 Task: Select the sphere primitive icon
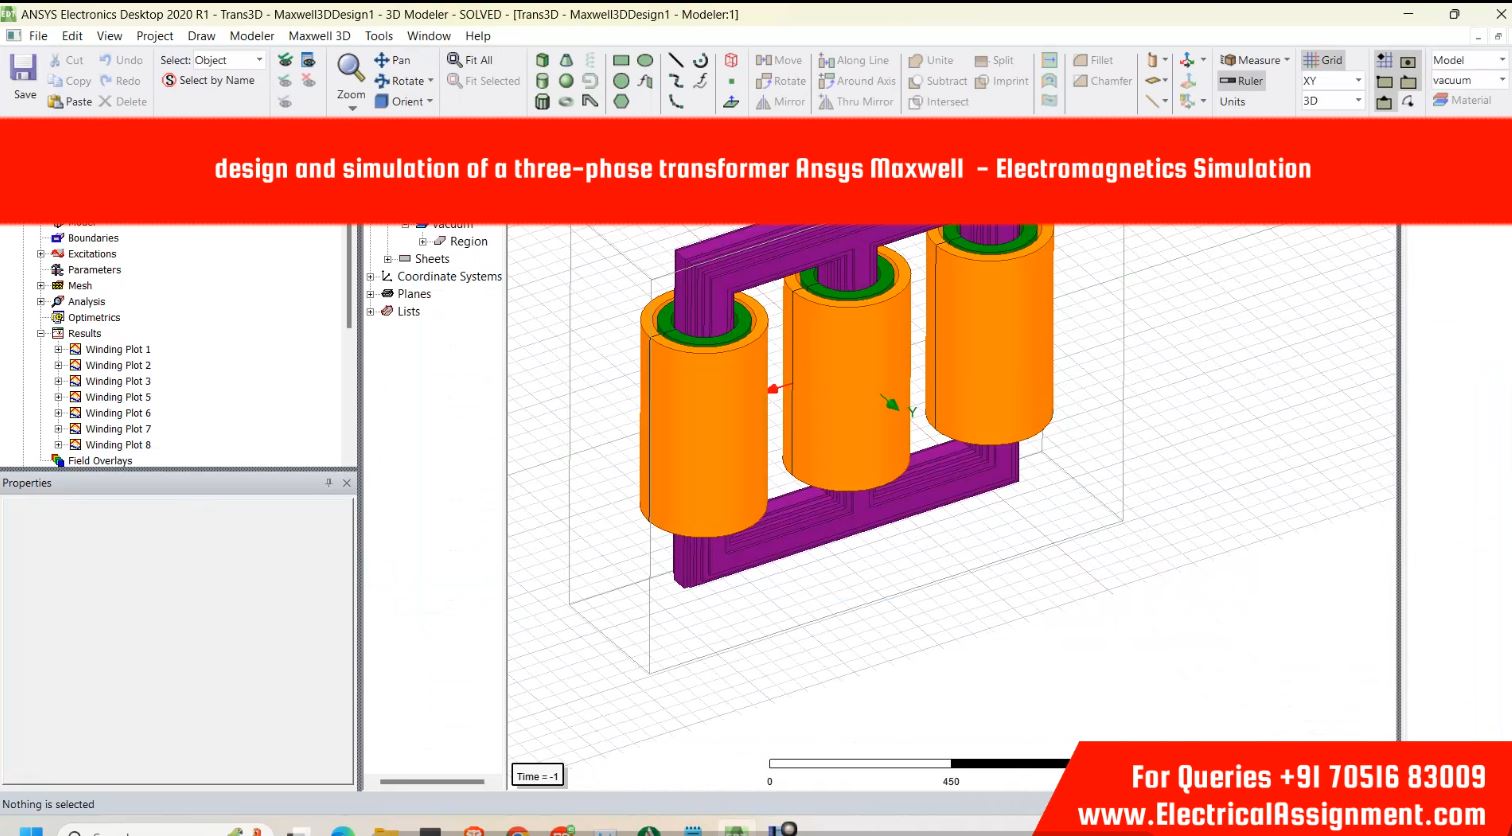pyautogui.click(x=566, y=81)
